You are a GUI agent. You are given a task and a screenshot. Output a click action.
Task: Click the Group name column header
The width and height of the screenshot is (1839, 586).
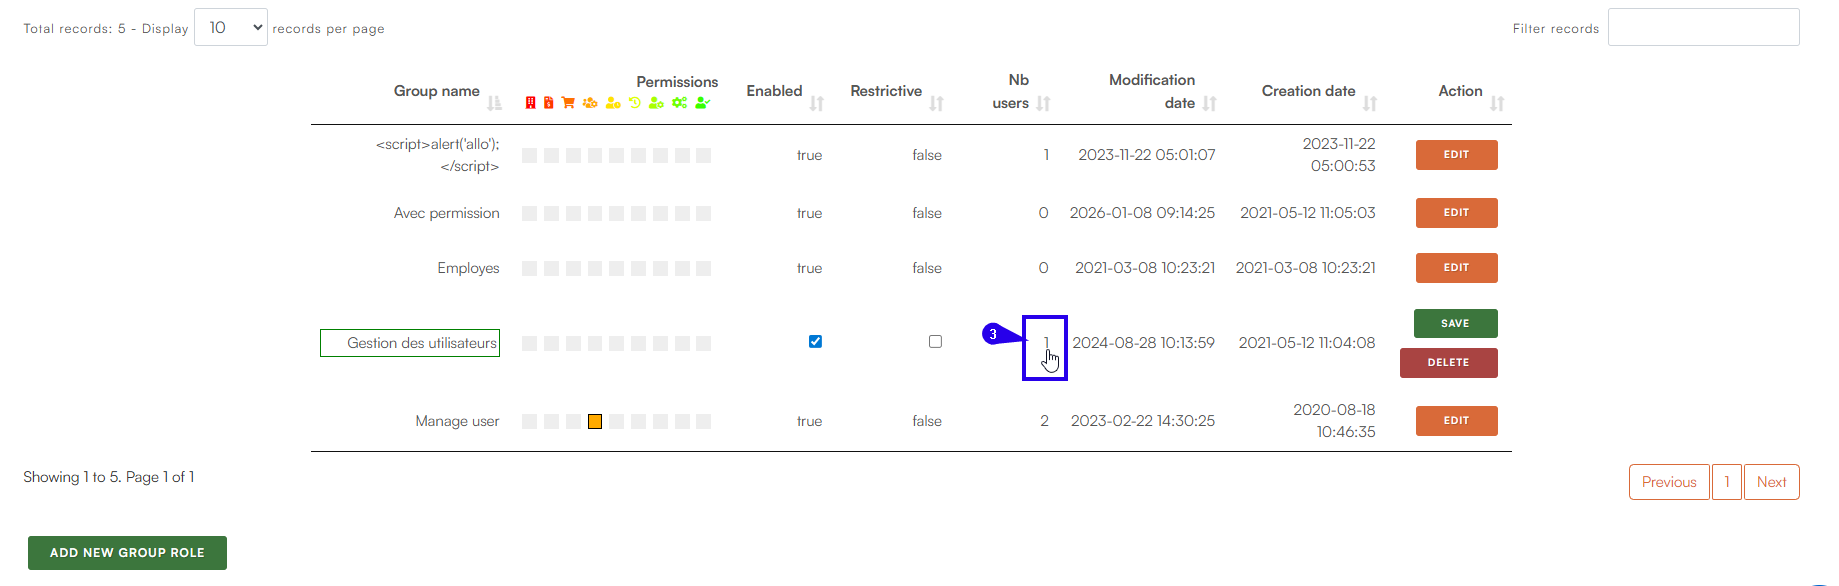(x=436, y=91)
